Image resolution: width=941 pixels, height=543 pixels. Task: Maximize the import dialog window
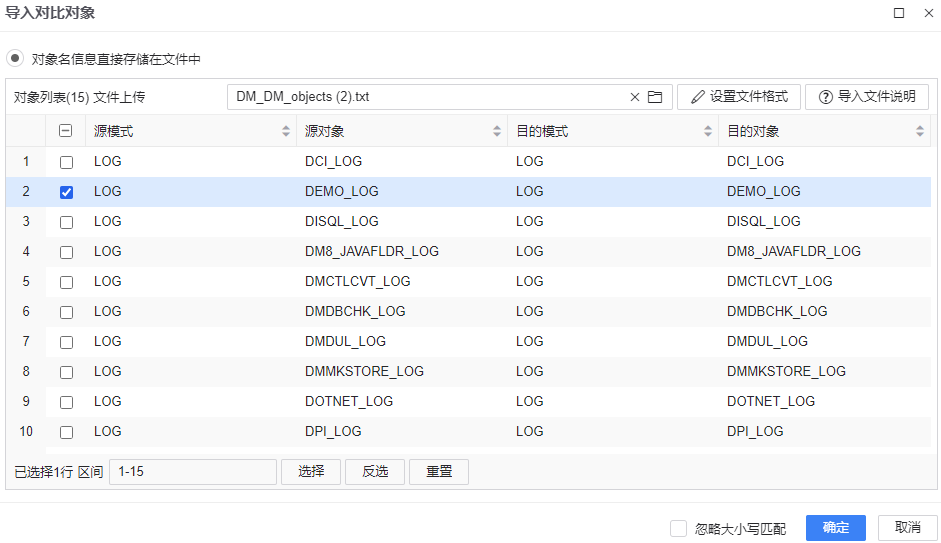[x=899, y=13]
